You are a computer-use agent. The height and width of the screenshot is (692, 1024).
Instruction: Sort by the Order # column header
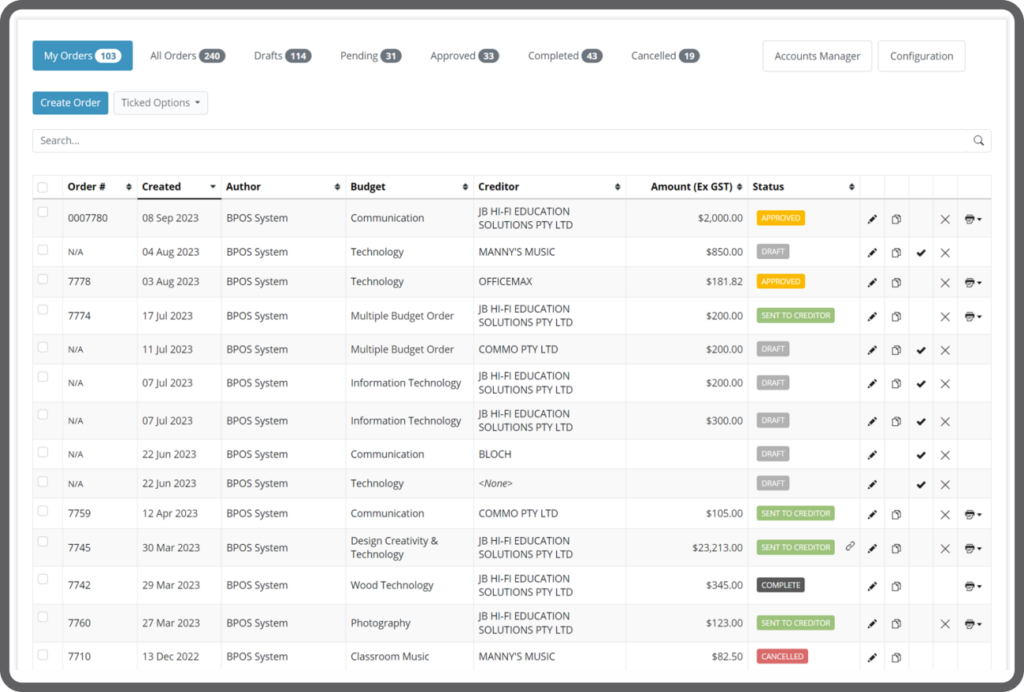[x=99, y=187]
